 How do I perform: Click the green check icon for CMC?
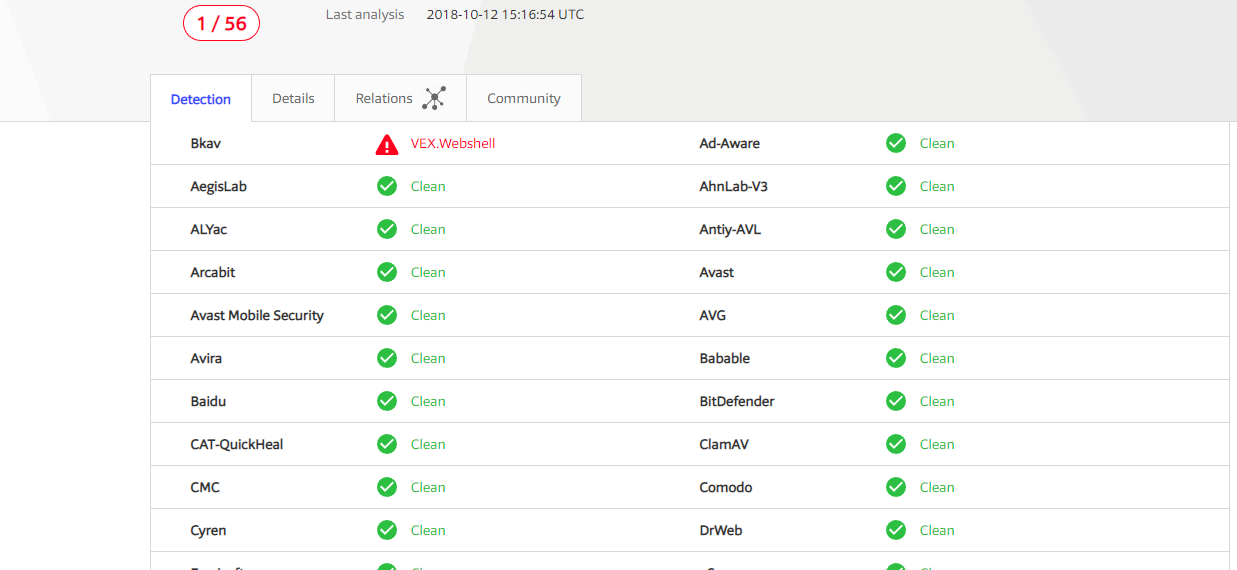pos(387,487)
